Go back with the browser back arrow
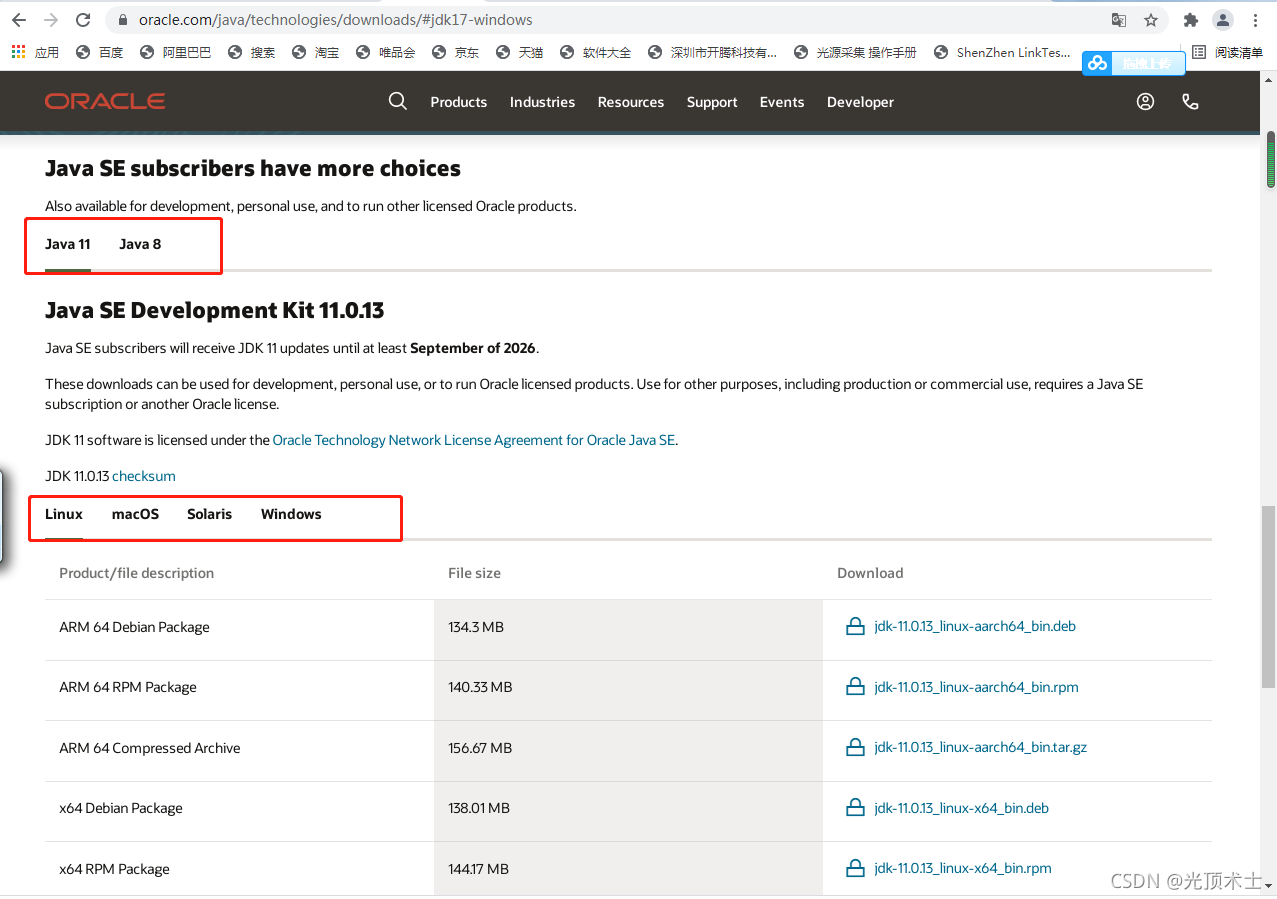This screenshot has height=899, width=1277. (x=19, y=20)
